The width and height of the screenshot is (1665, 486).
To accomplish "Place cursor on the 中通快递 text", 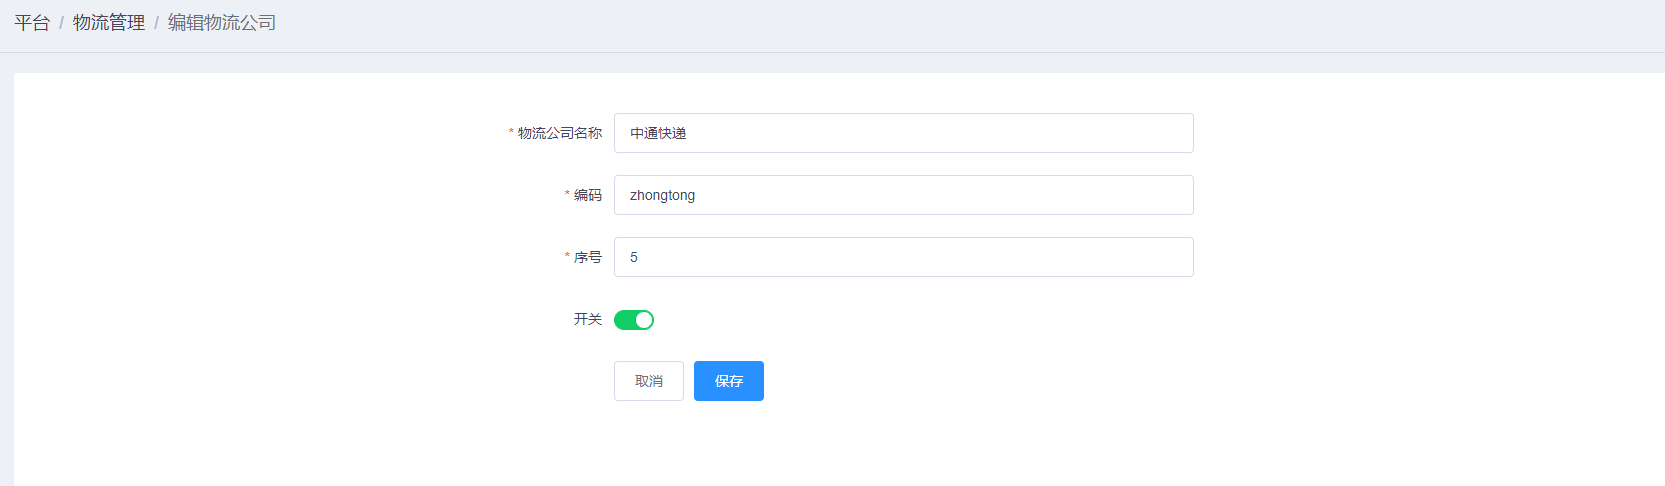I will [658, 133].
